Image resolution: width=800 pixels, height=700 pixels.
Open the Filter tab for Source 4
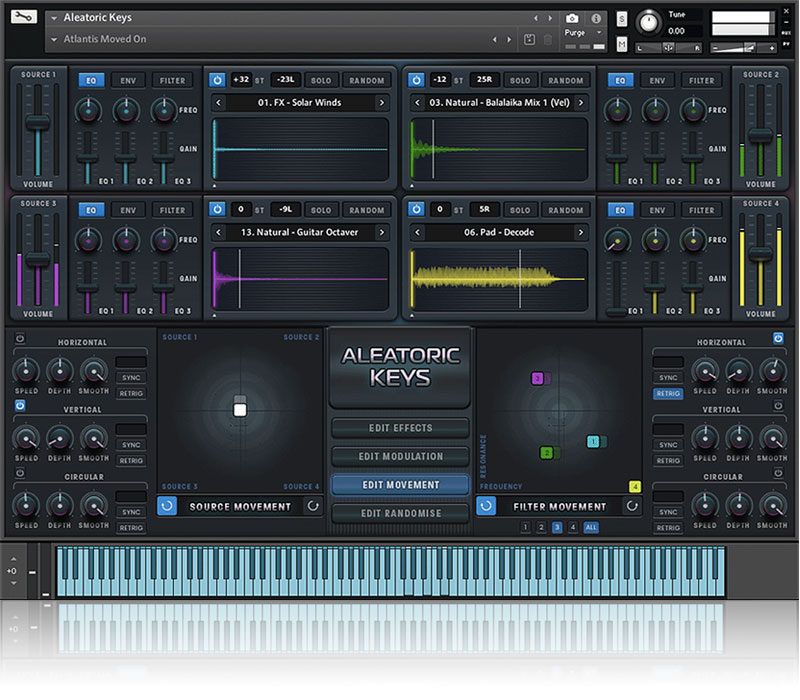[x=701, y=210]
